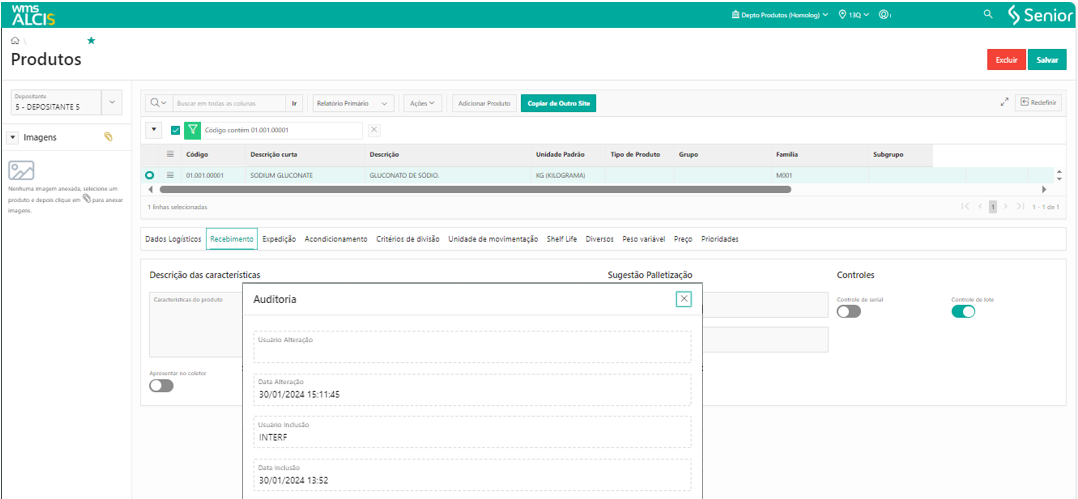This screenshot has width=1078, height=499.
Task: Collapse the filter row expander arrow
Action: tap(154, 129)
